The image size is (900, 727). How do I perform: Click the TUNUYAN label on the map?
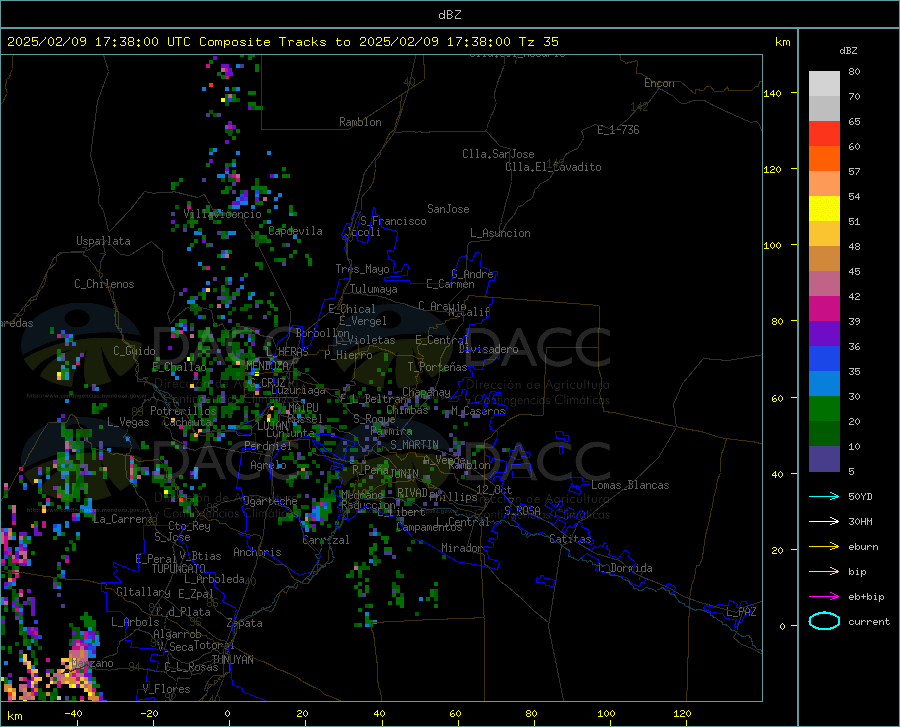tap(232, 659)
